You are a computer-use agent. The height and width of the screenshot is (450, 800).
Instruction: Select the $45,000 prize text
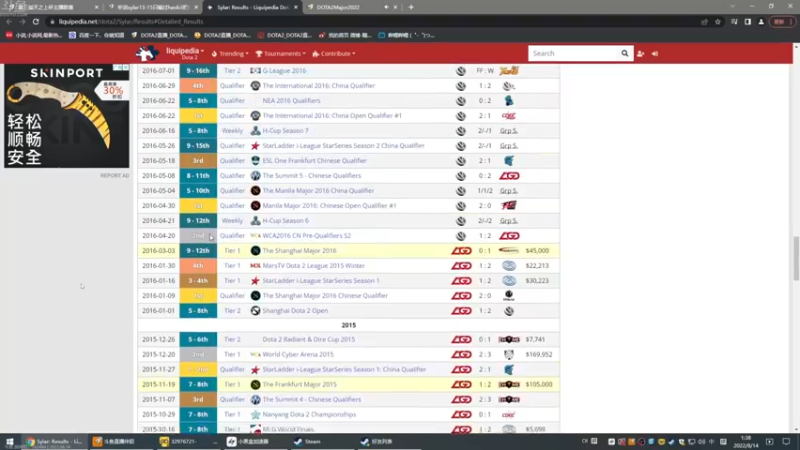point(537,251)
